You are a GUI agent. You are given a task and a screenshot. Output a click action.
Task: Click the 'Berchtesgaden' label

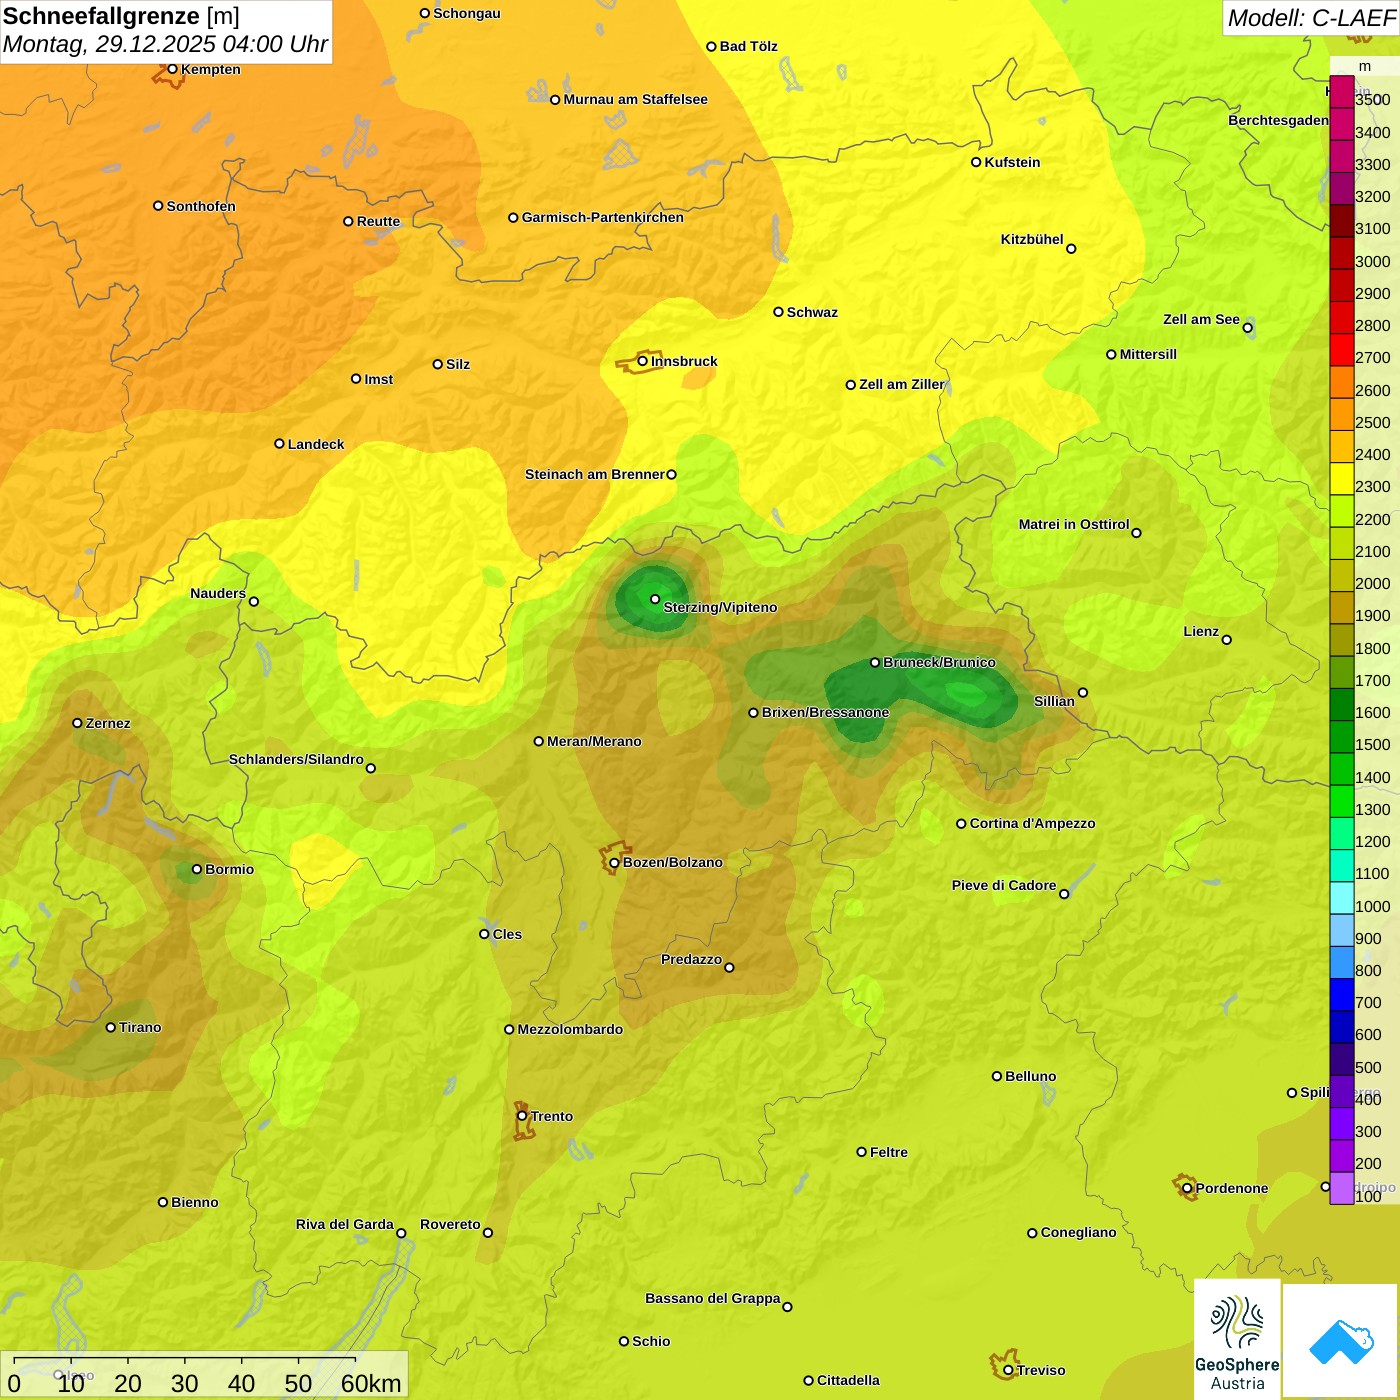click(x=1278, y=121)
